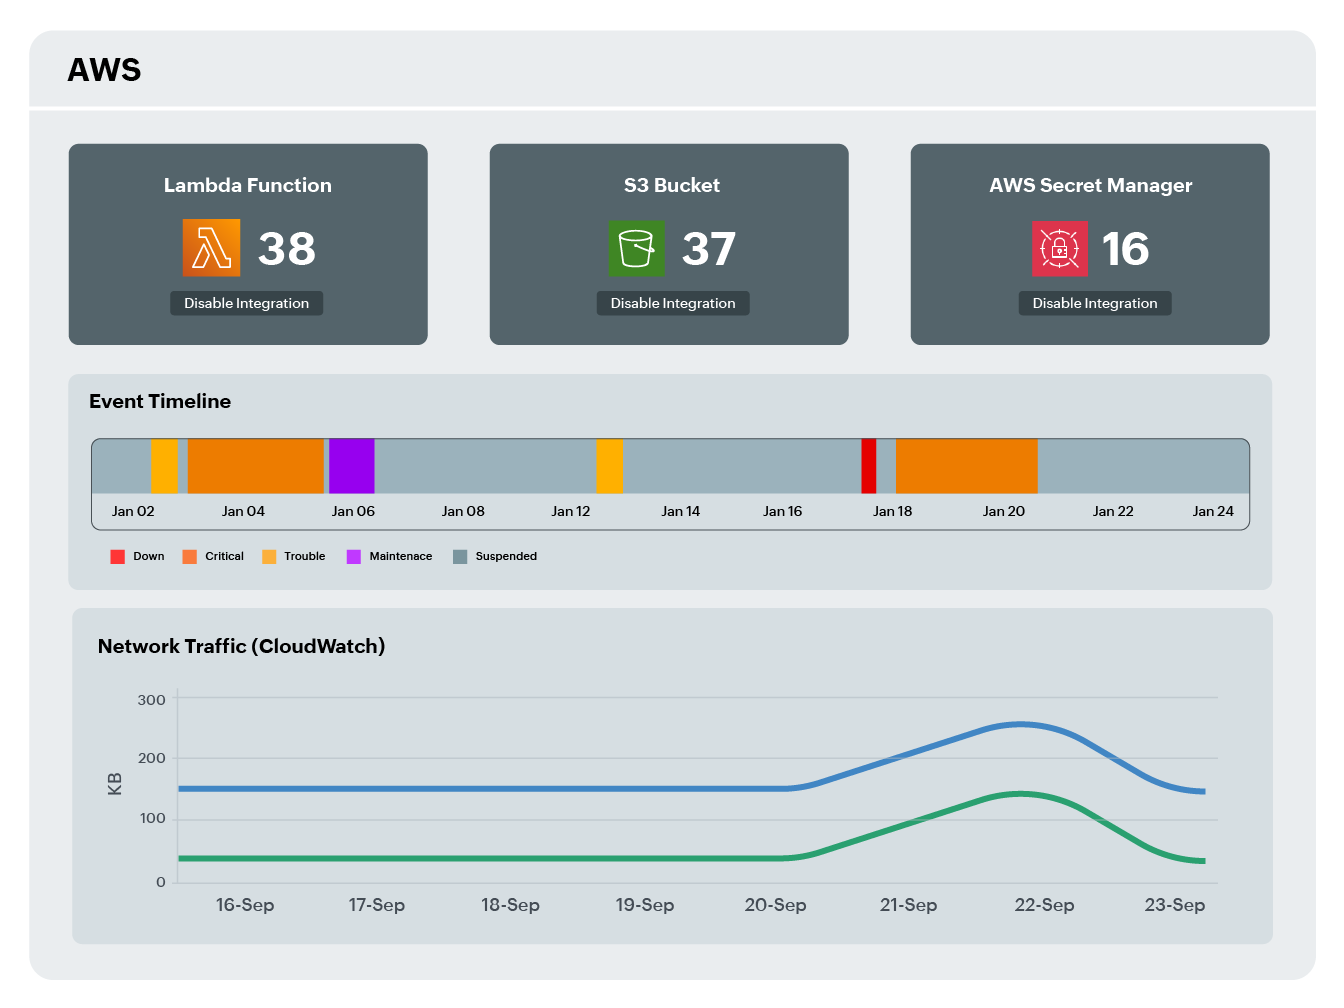Screen dimensions: 1344x1008
Task: Click the "16-Sep" chart axis label
Action: click(245, 905)
